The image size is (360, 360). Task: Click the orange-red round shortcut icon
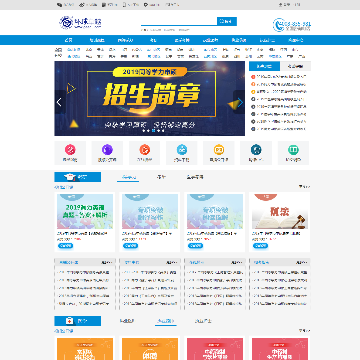(145, 150)
